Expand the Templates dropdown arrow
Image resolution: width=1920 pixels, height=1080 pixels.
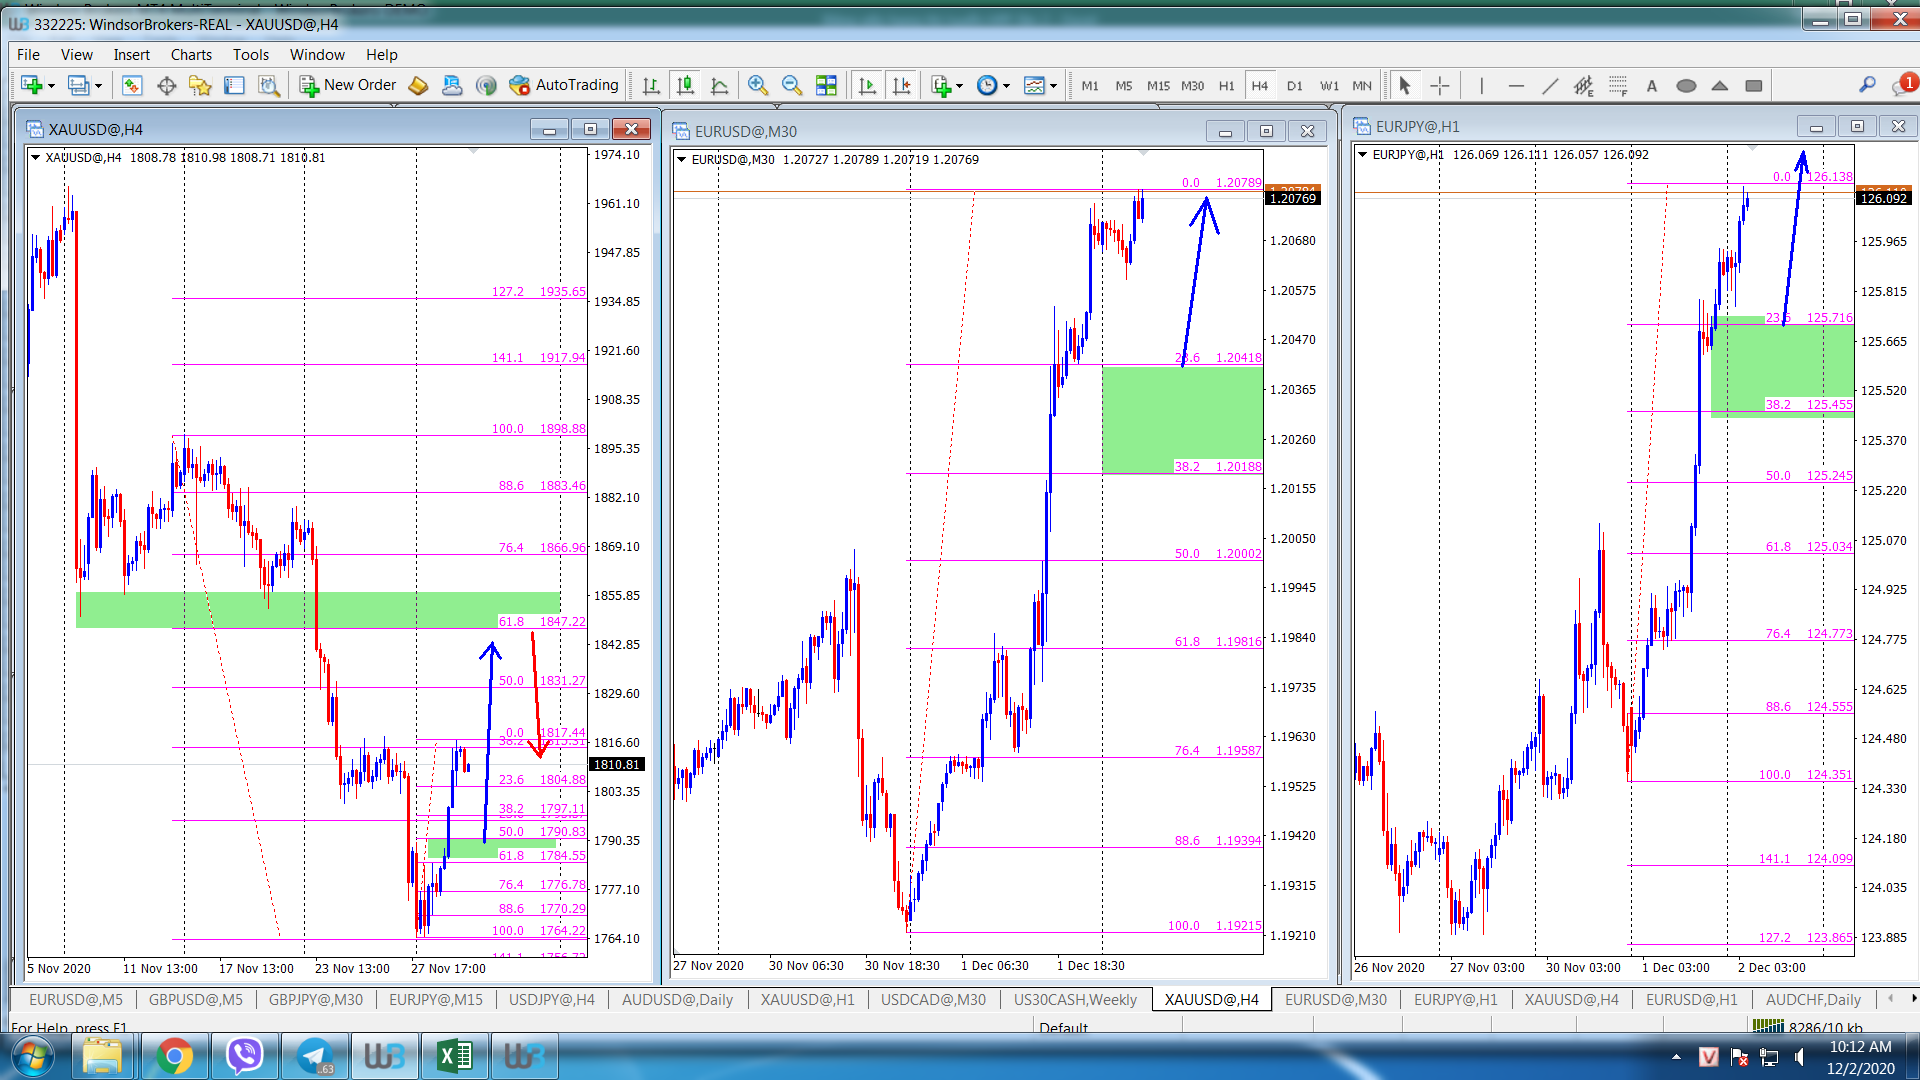click(x=1054, y=86)
